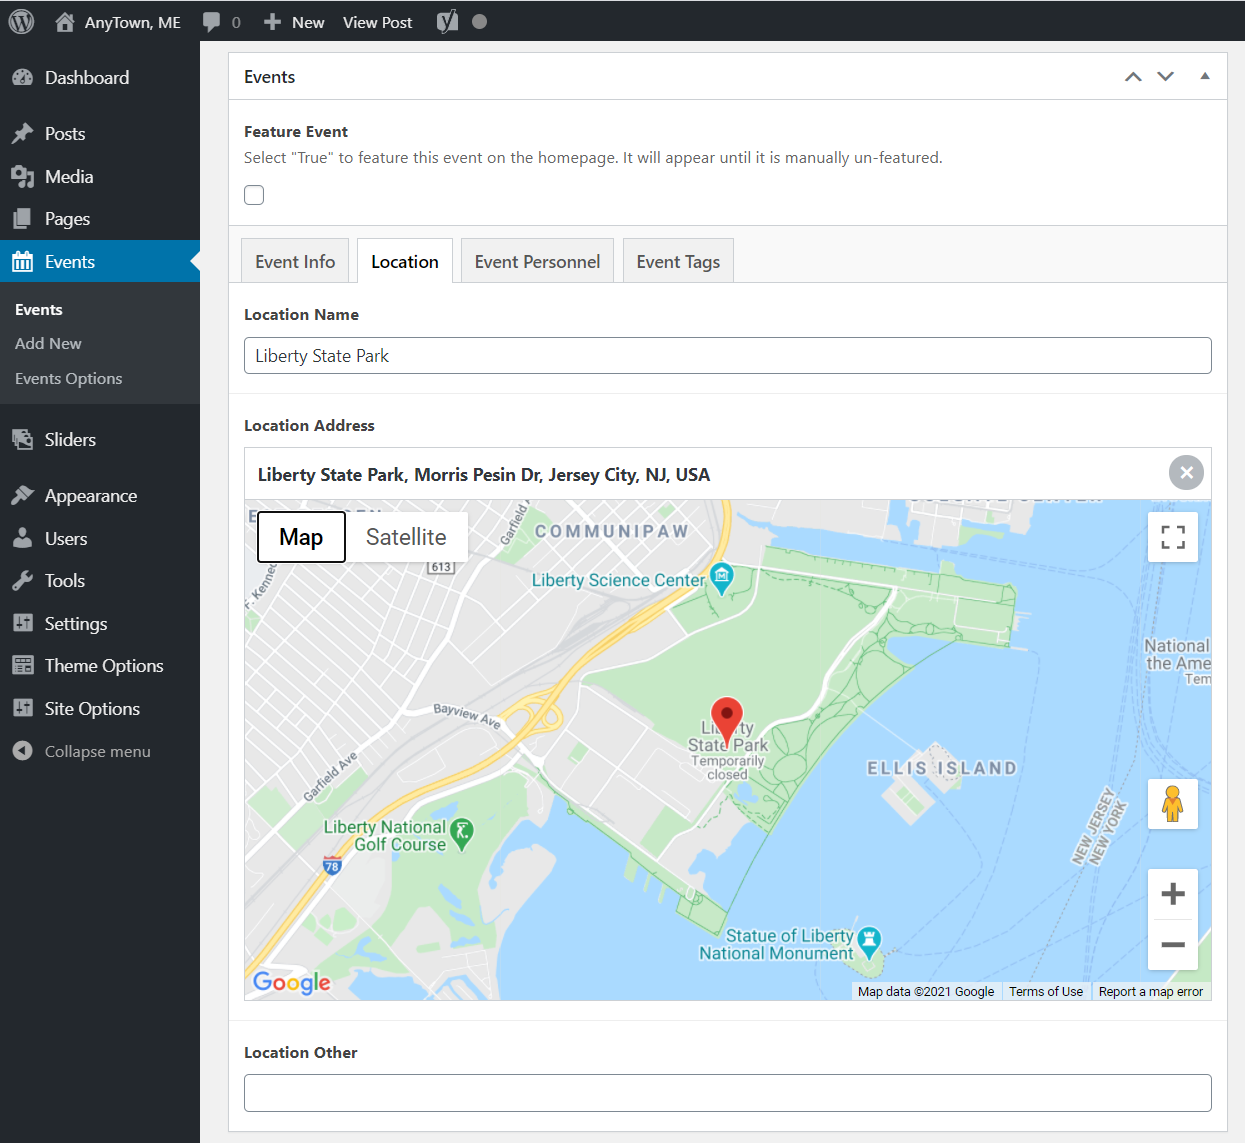1245x1143 pixels.
Task: Toggle fullscreen map view
Action: click(x=1173, y=537)
